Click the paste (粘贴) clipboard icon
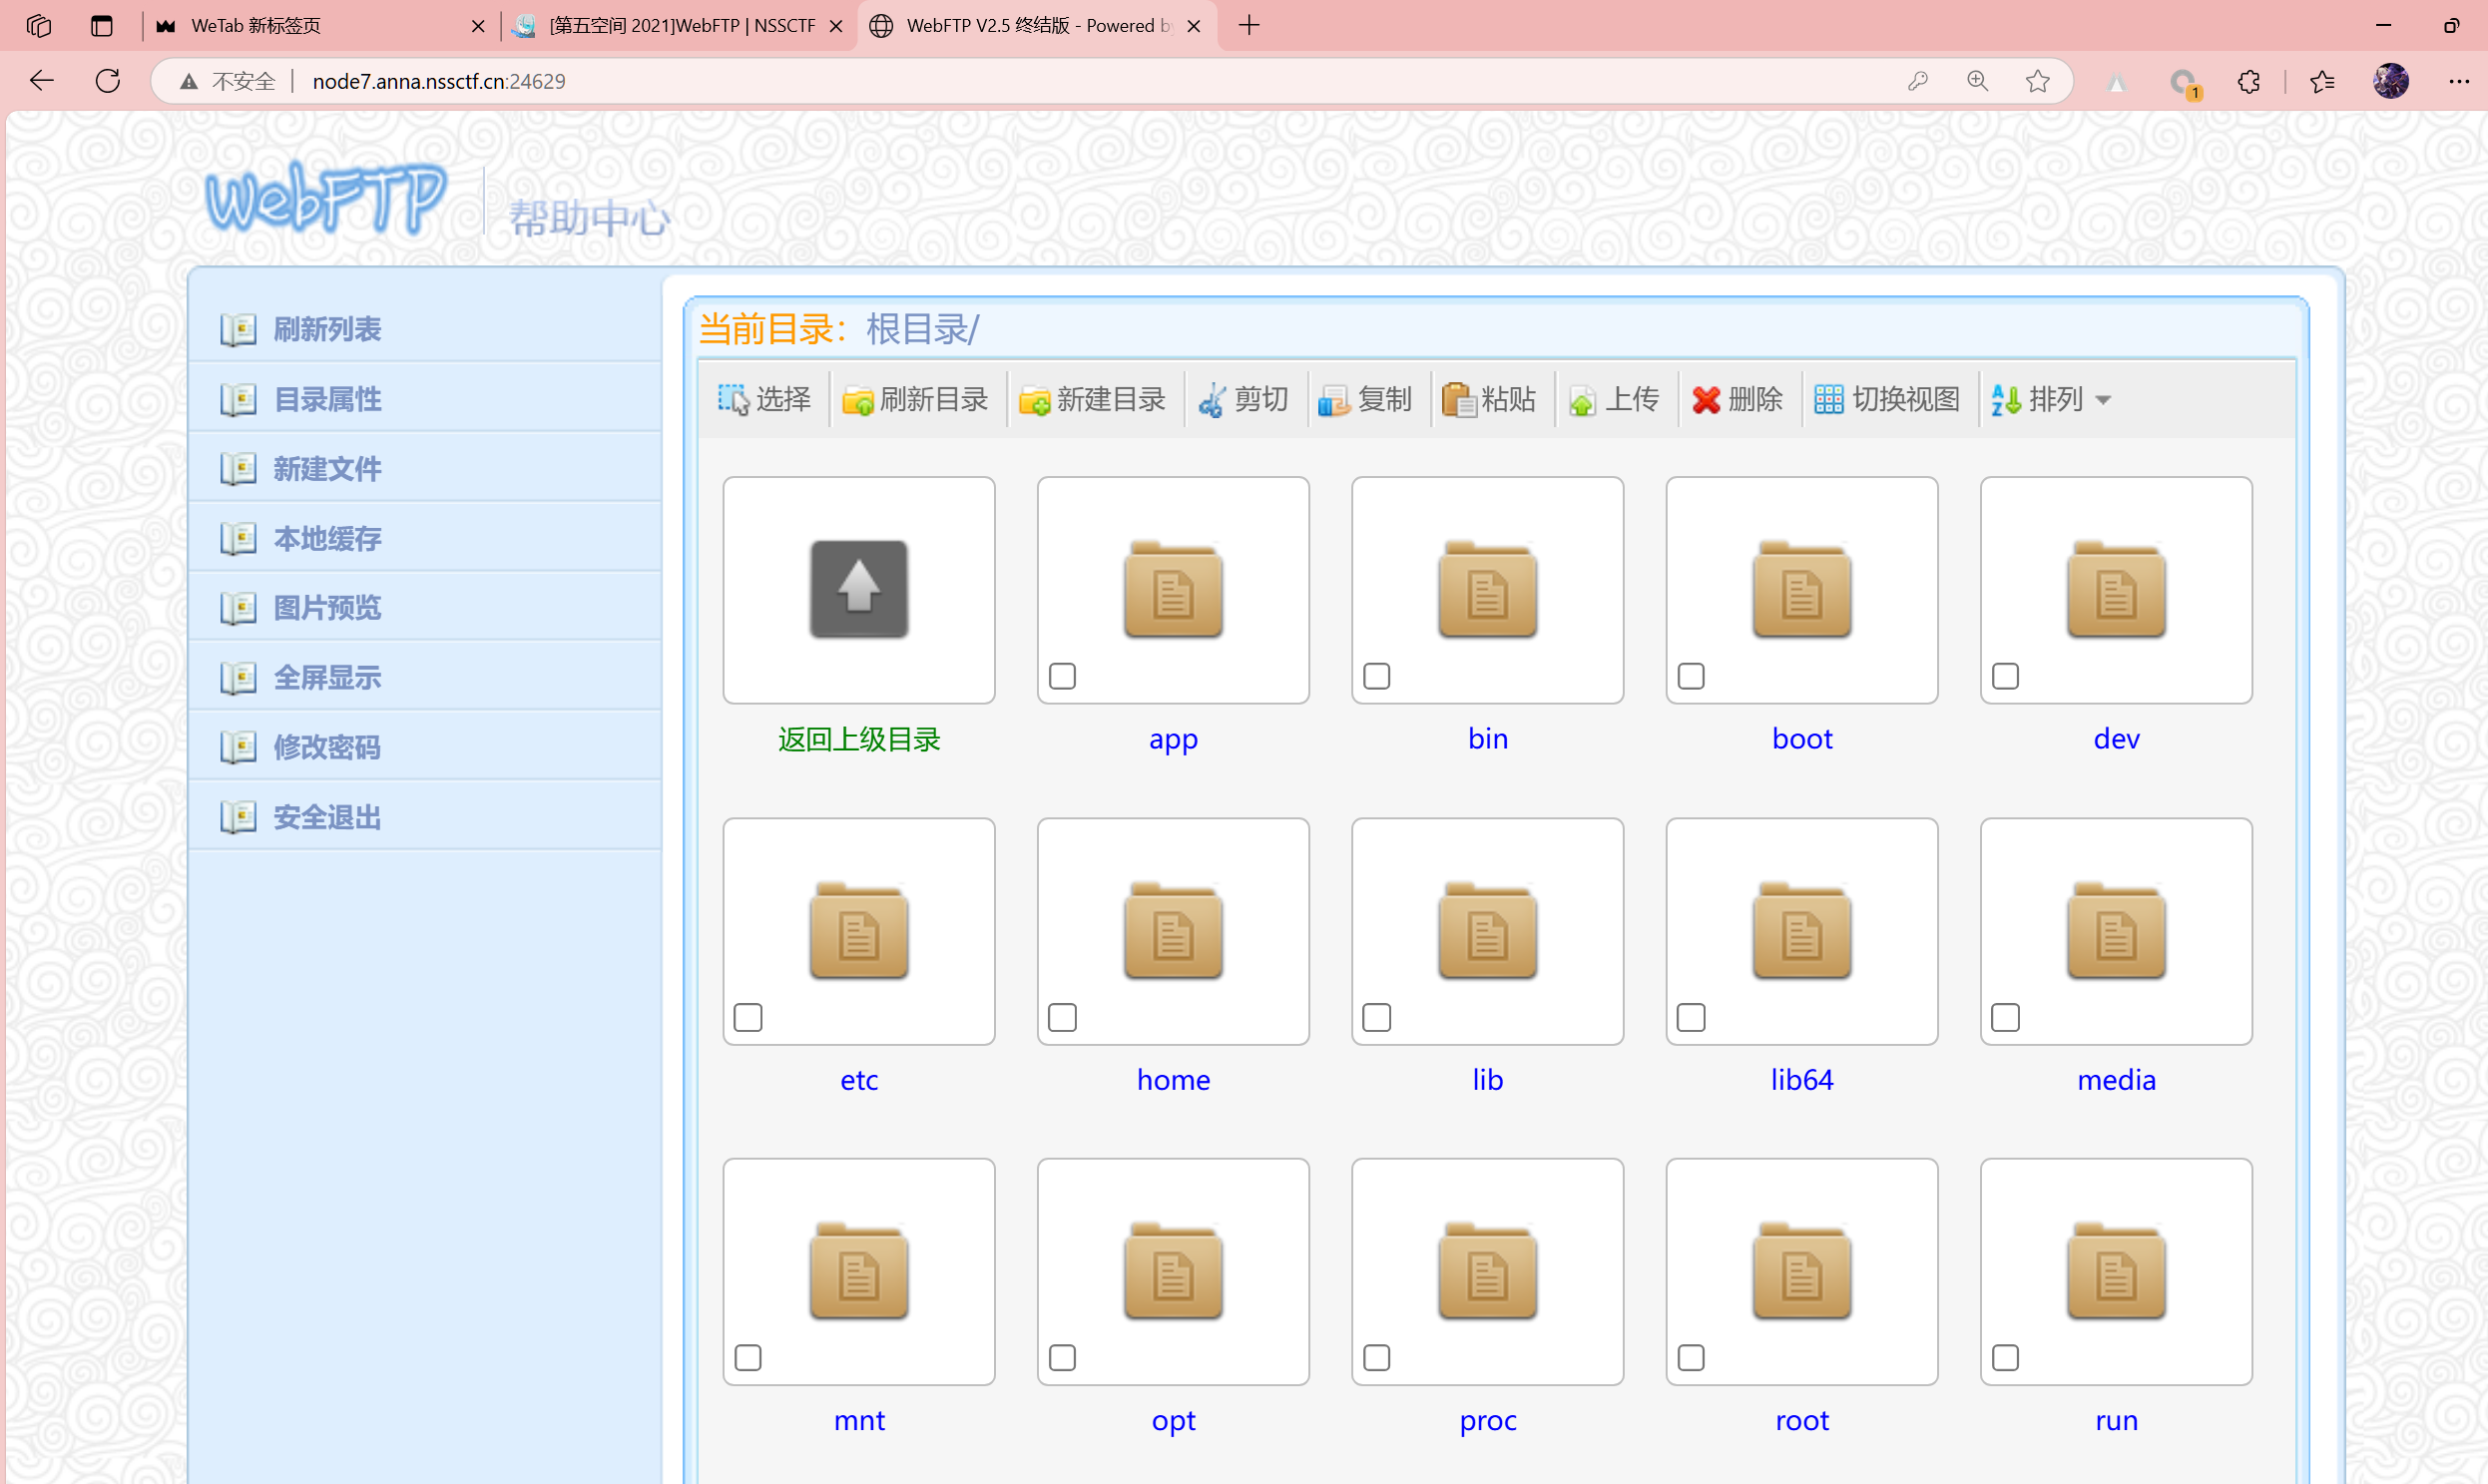2488x1484 pixels. click(x=1458, y=400)
